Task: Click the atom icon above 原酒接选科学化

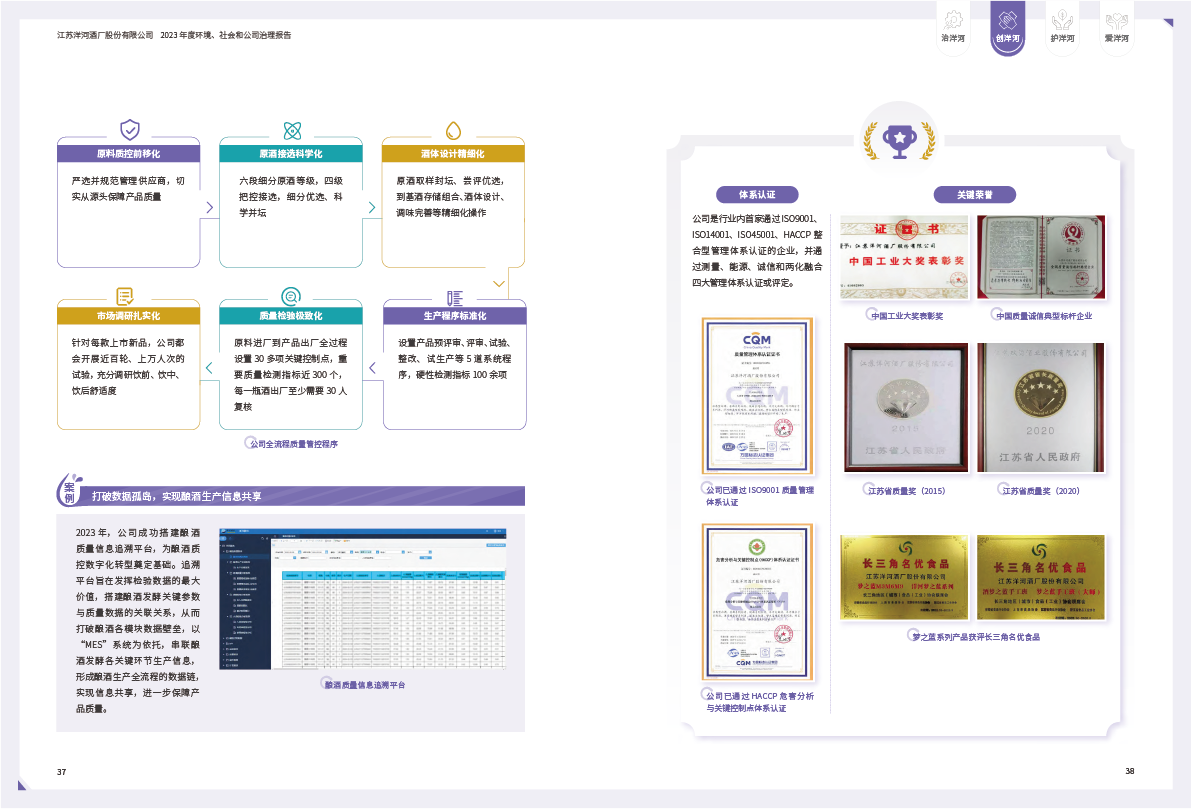Action: click(x=292, y=130)
